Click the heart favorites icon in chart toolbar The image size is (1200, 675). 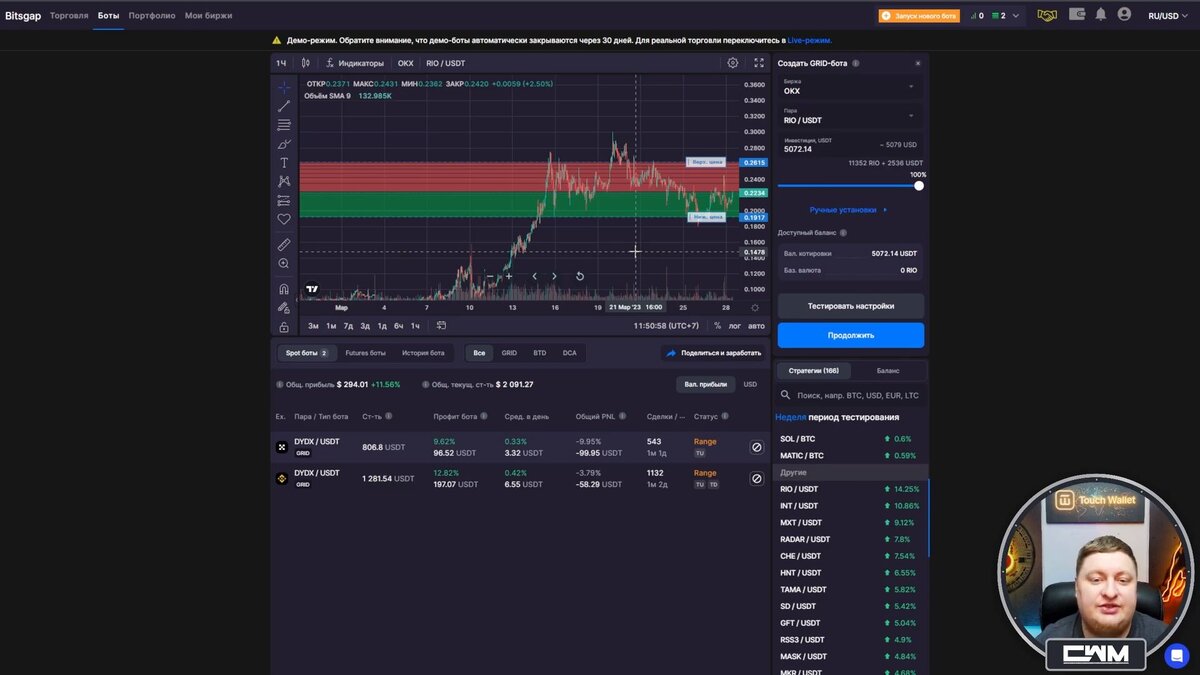click(284, 219)
